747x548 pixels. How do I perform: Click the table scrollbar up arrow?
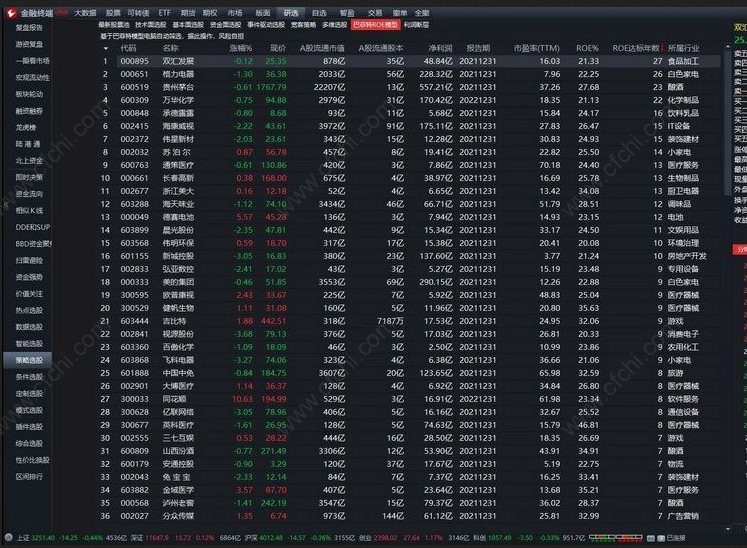coord(727,47)
